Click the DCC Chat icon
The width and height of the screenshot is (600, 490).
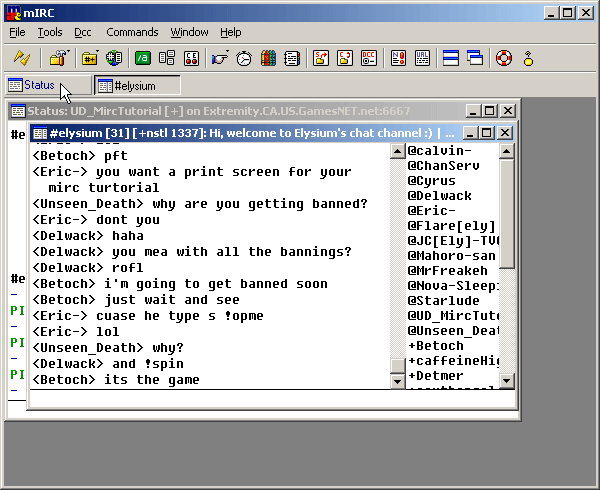pyautogui.click(x=345, y=58)
